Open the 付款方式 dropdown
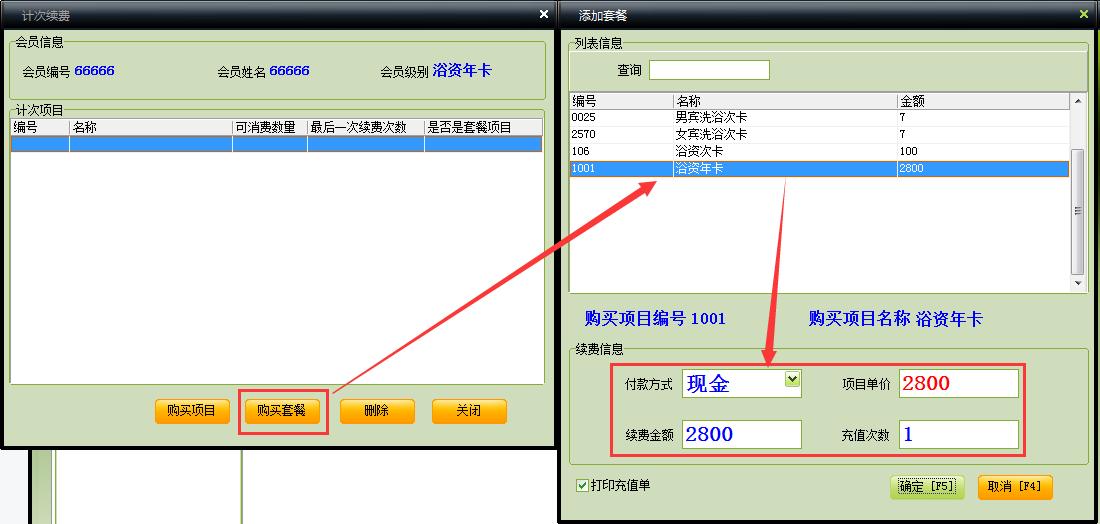Viewport: 1100px width, 524px height. point(793,379)
